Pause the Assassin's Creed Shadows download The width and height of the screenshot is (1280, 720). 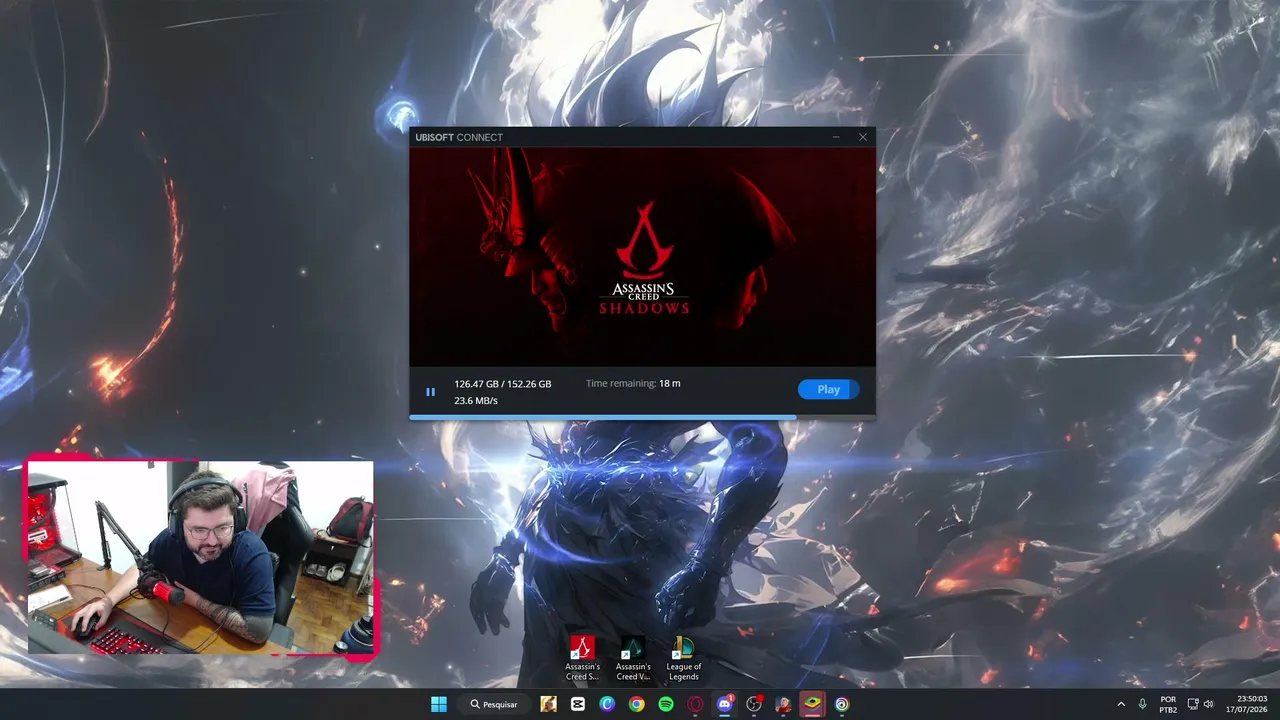pos(430,392)
